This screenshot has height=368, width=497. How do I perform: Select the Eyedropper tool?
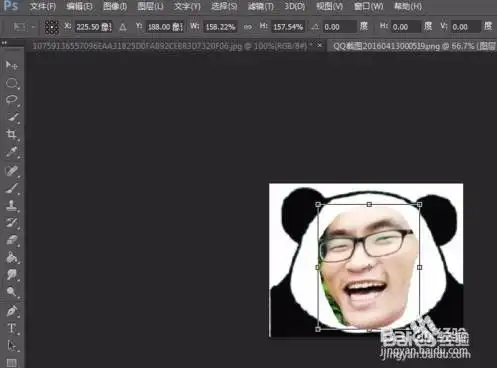(12, 152)
